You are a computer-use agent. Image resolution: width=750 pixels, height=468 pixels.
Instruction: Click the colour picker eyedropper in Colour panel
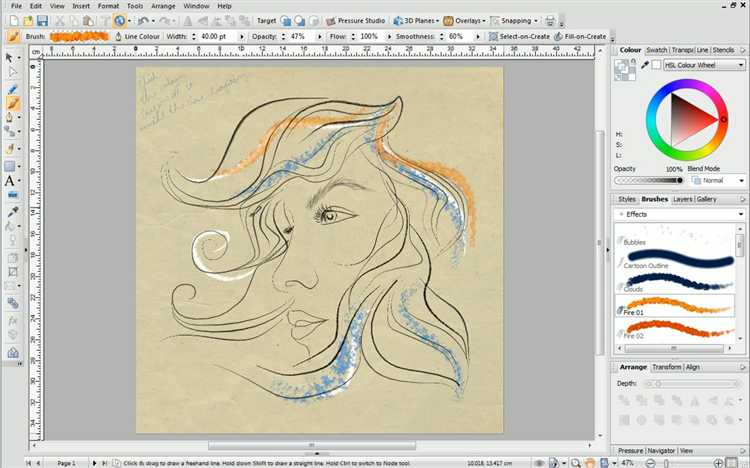(x=644, y=65)
